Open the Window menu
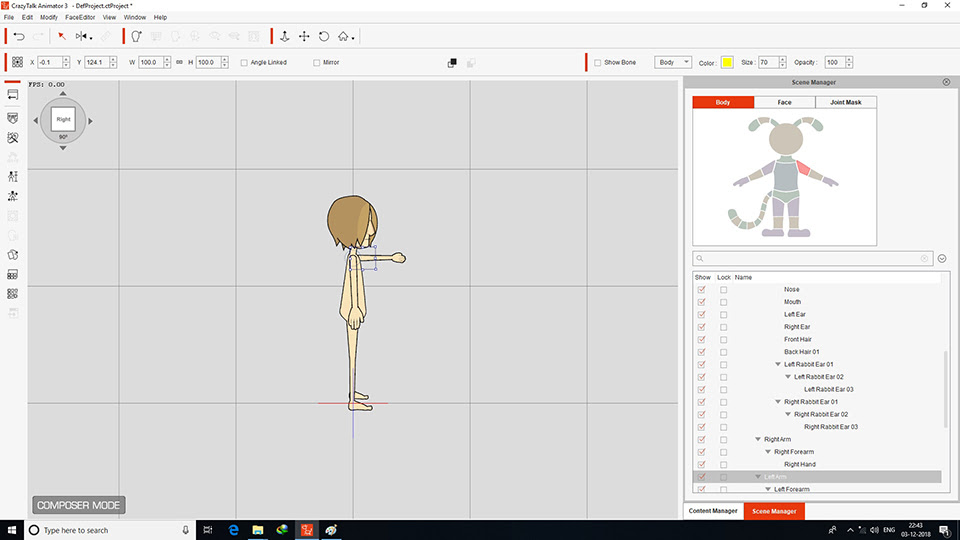Image resolution: width=960 pixels, height=540 pixels. click(135, 17)
